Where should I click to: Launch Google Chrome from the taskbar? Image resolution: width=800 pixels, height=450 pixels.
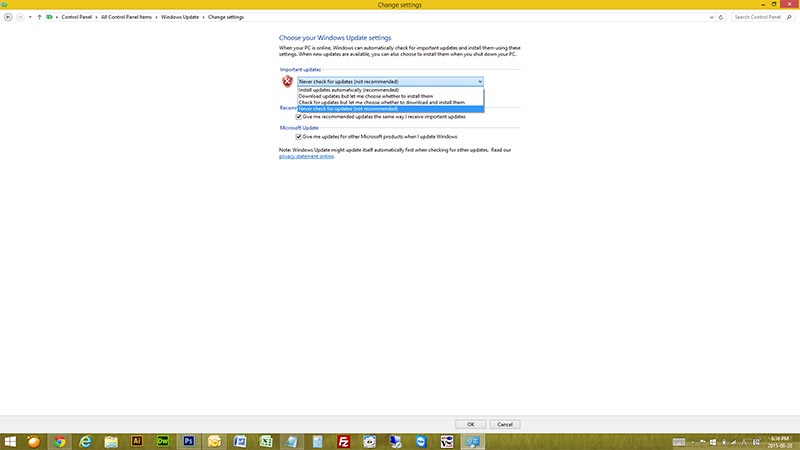(60, 442)
